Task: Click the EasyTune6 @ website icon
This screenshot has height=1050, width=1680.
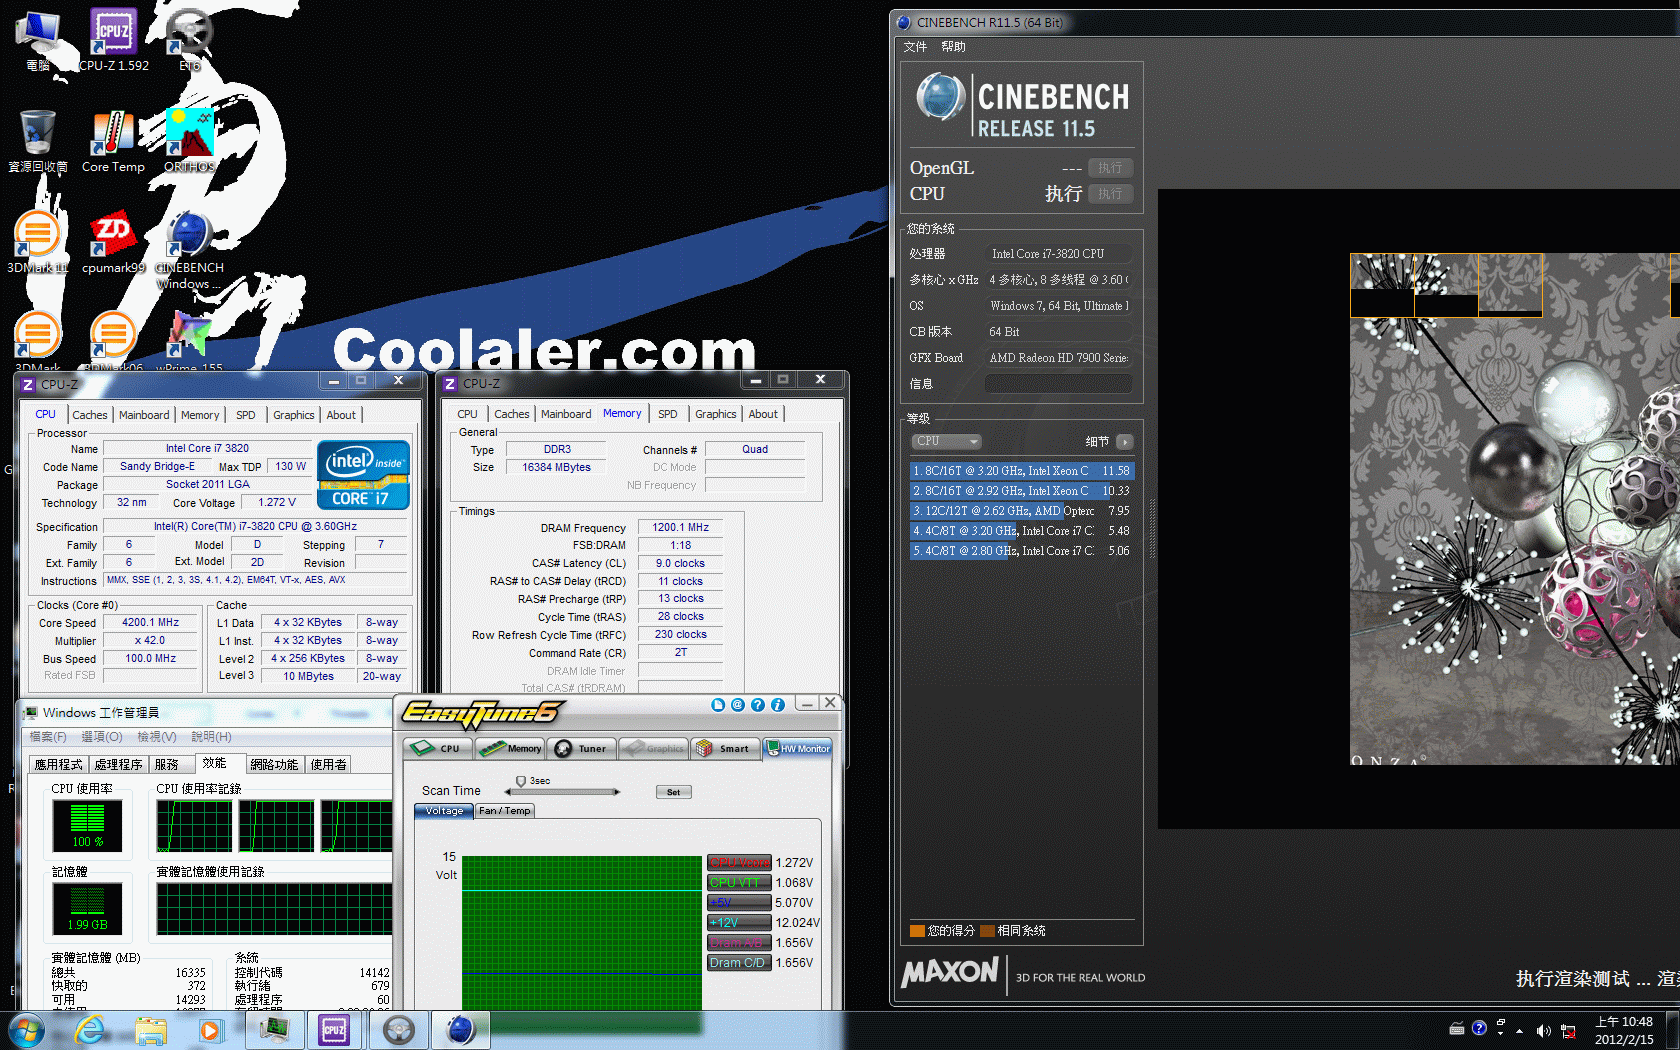Action: 738,705
